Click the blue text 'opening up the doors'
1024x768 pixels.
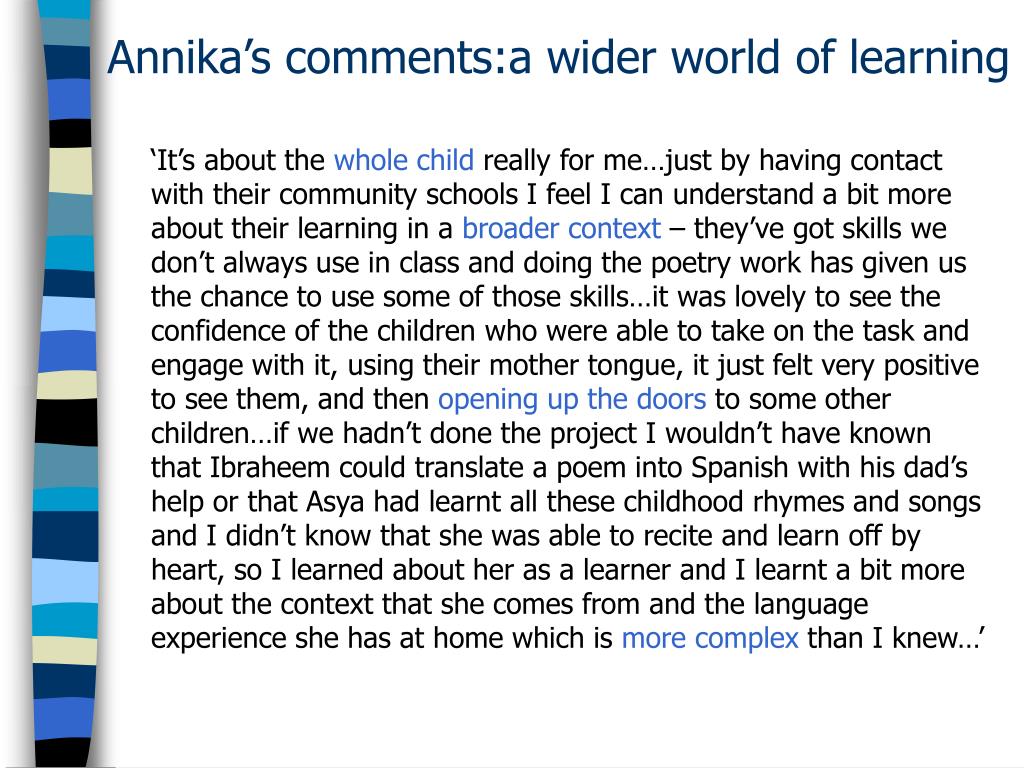coord(572,400)
